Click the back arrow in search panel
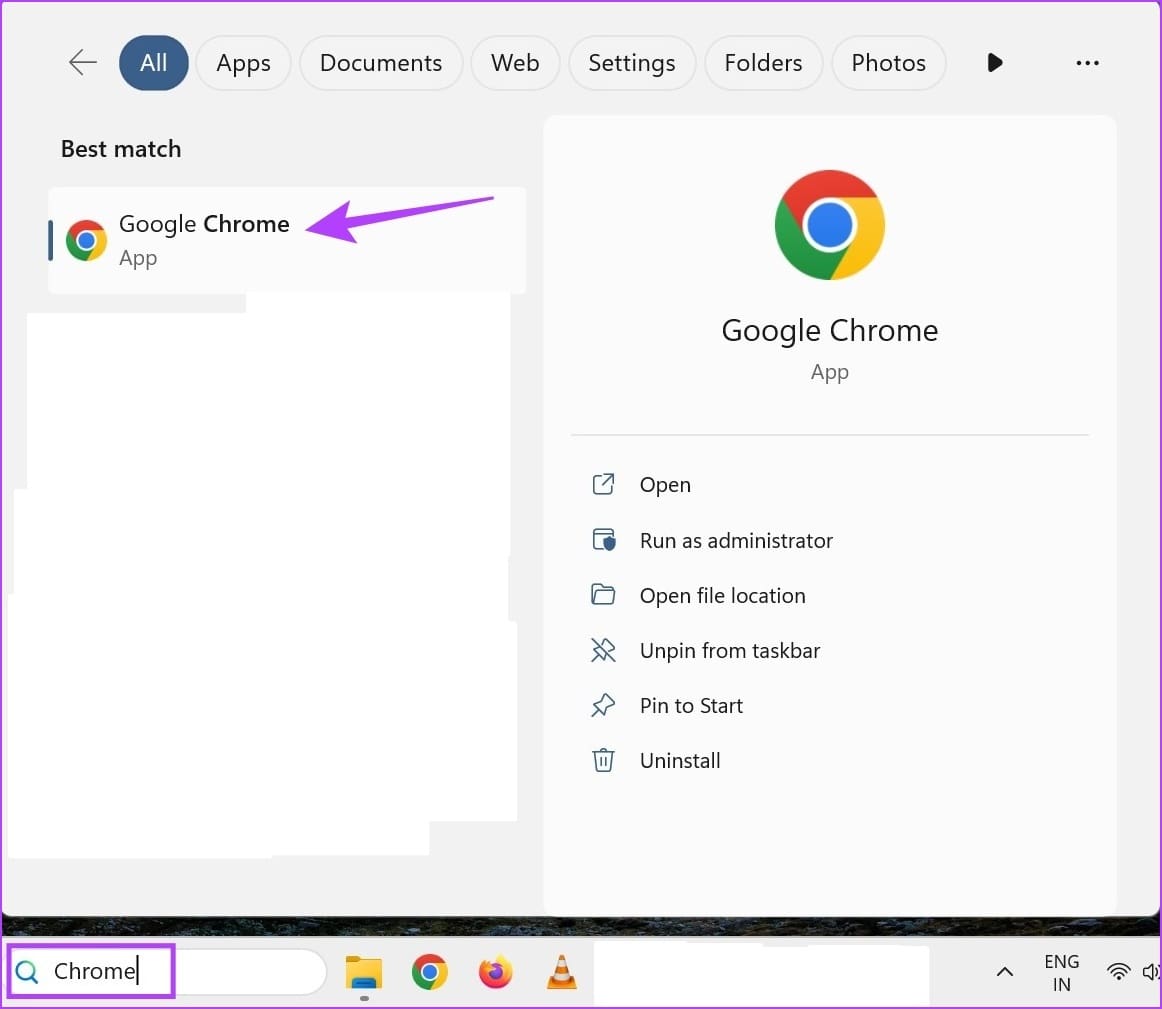Screen dimensions: 1162x1009 click(x=82, y=63)
